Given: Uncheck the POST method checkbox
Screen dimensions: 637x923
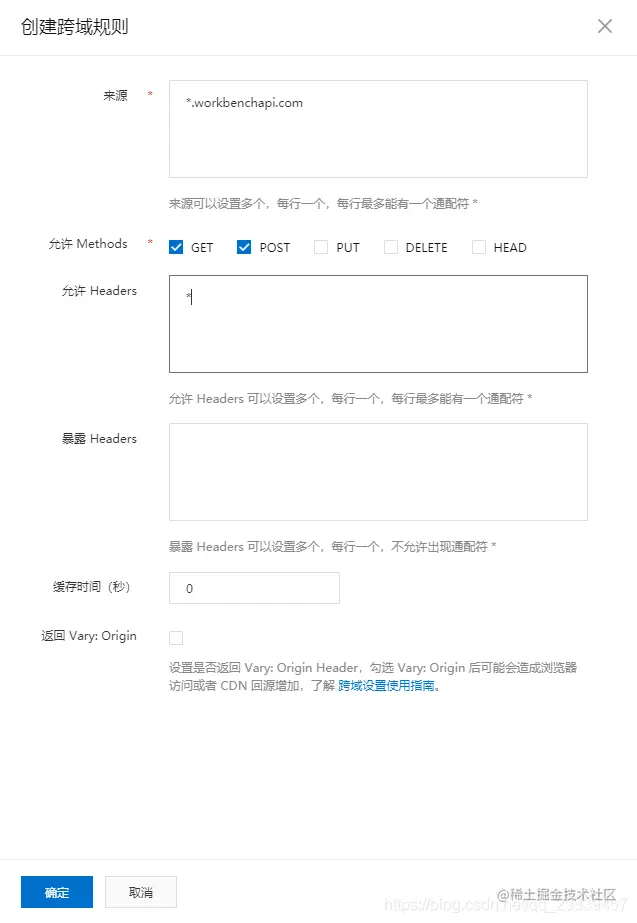Looking at the screenshot, I should [244, 247].
